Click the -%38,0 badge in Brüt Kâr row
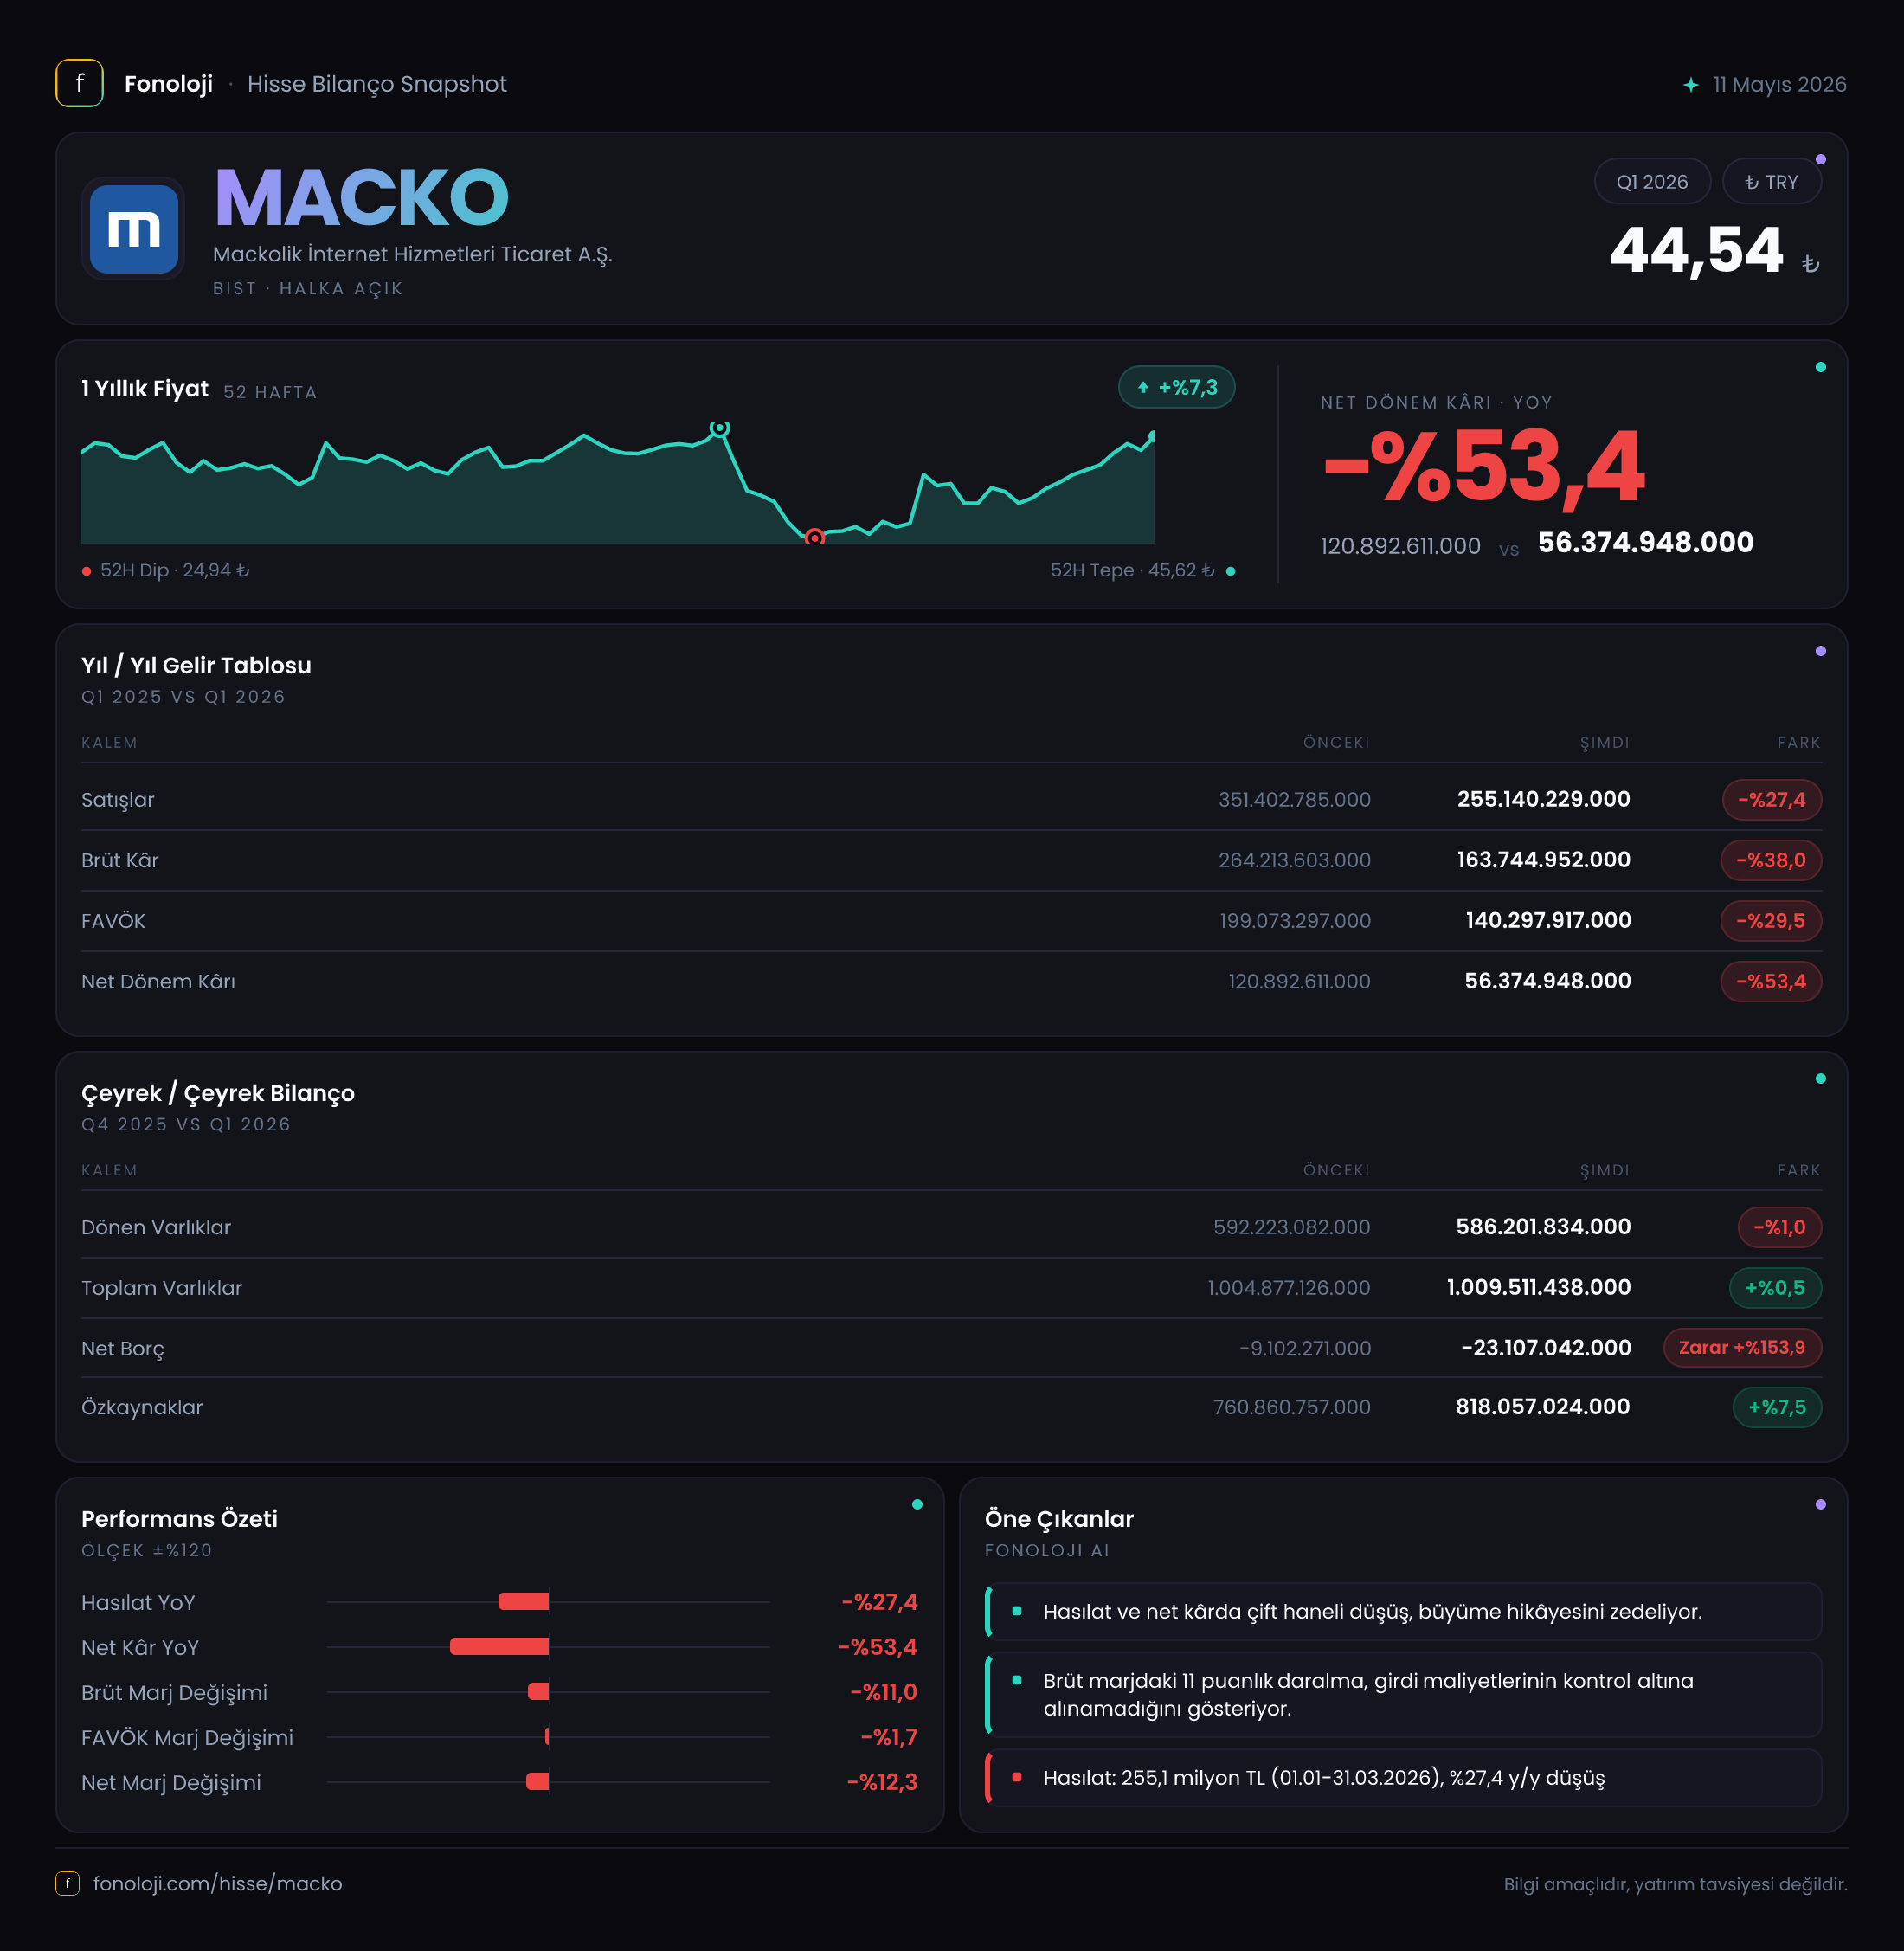Screen dimensions: 1904x1951 (x=1771, y=860)
